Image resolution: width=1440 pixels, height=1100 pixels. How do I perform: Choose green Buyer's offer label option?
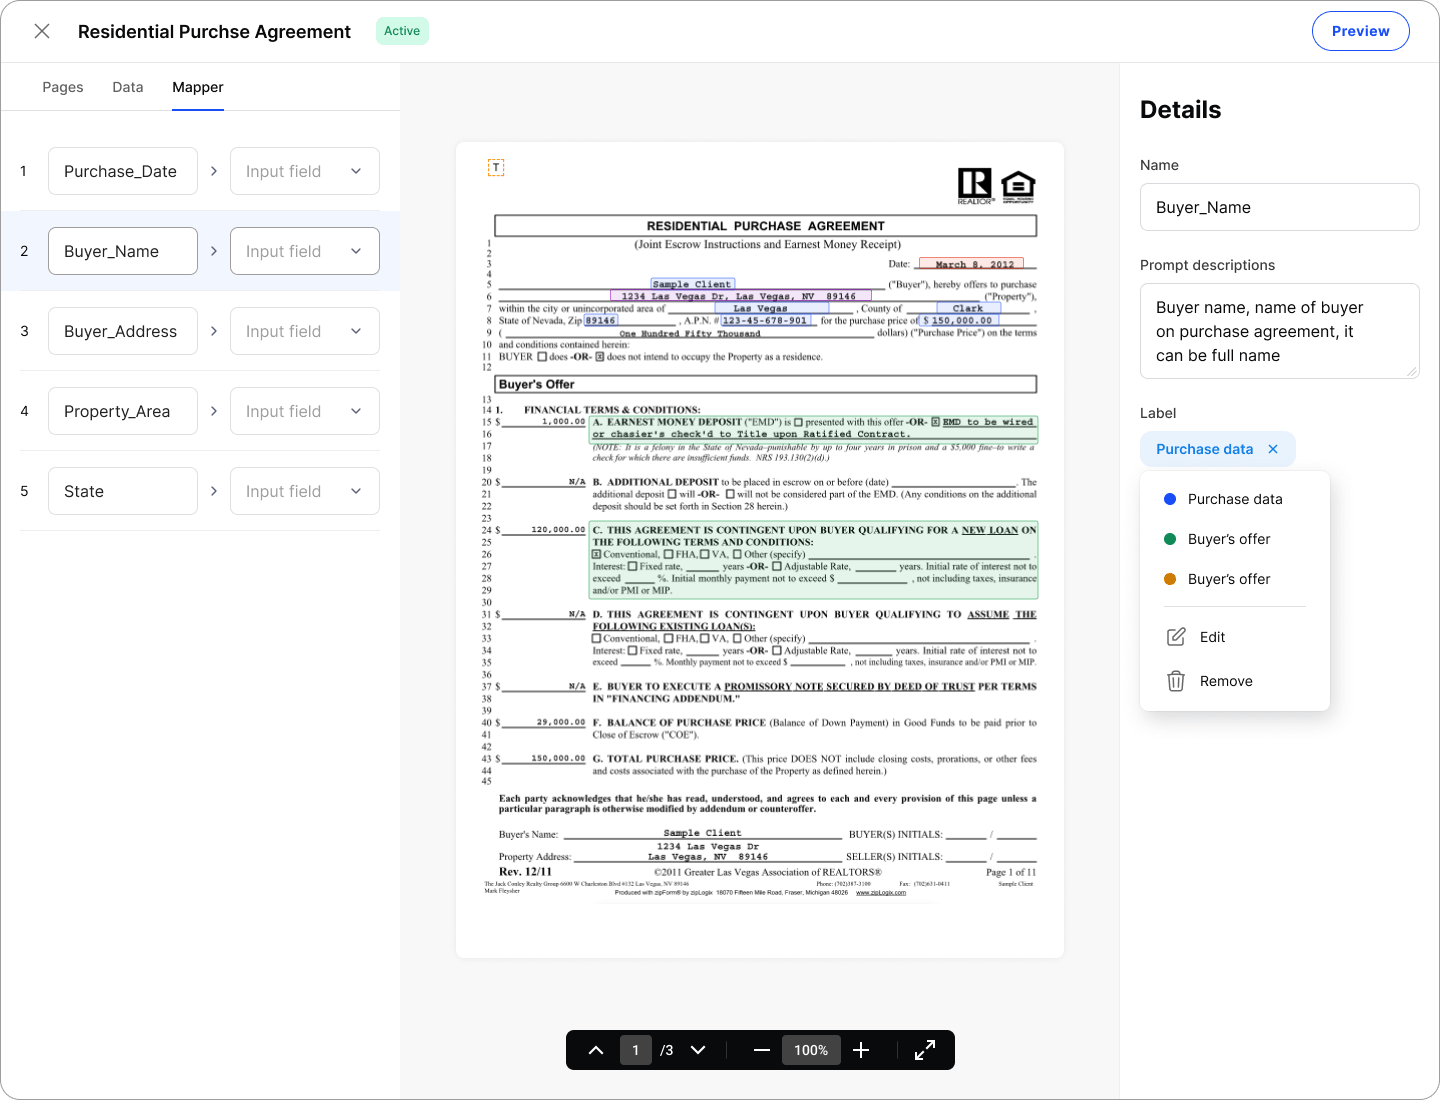click(1228, 539)
